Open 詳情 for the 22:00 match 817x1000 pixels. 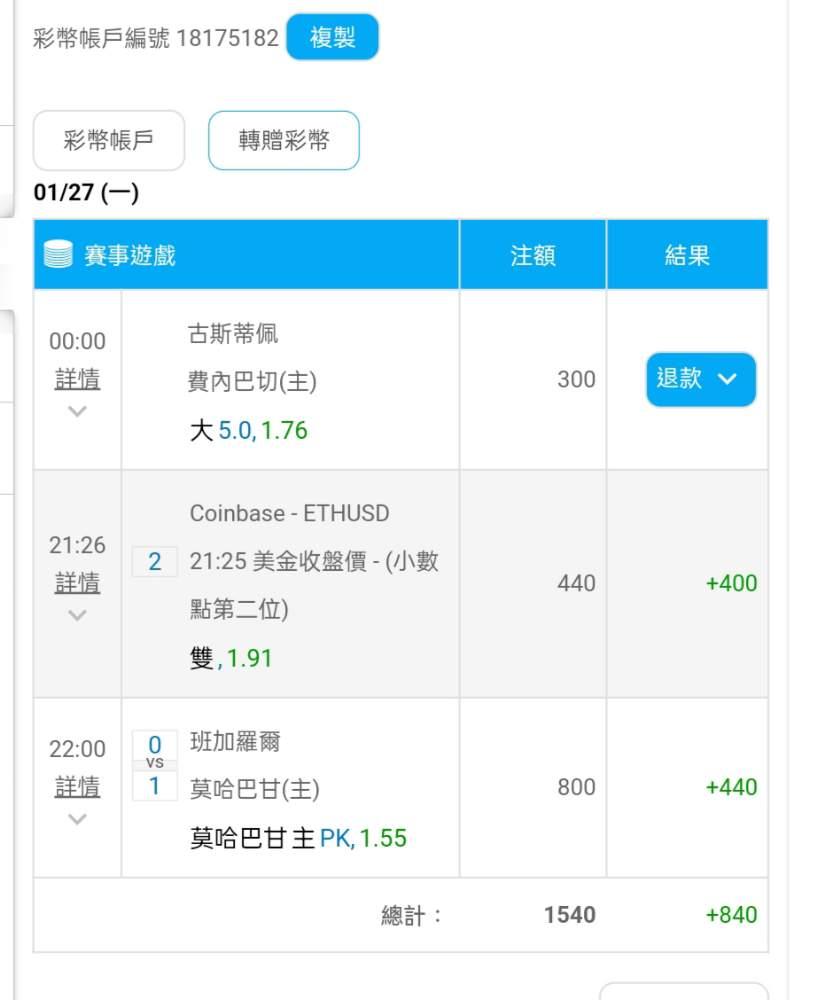point(77,787)
